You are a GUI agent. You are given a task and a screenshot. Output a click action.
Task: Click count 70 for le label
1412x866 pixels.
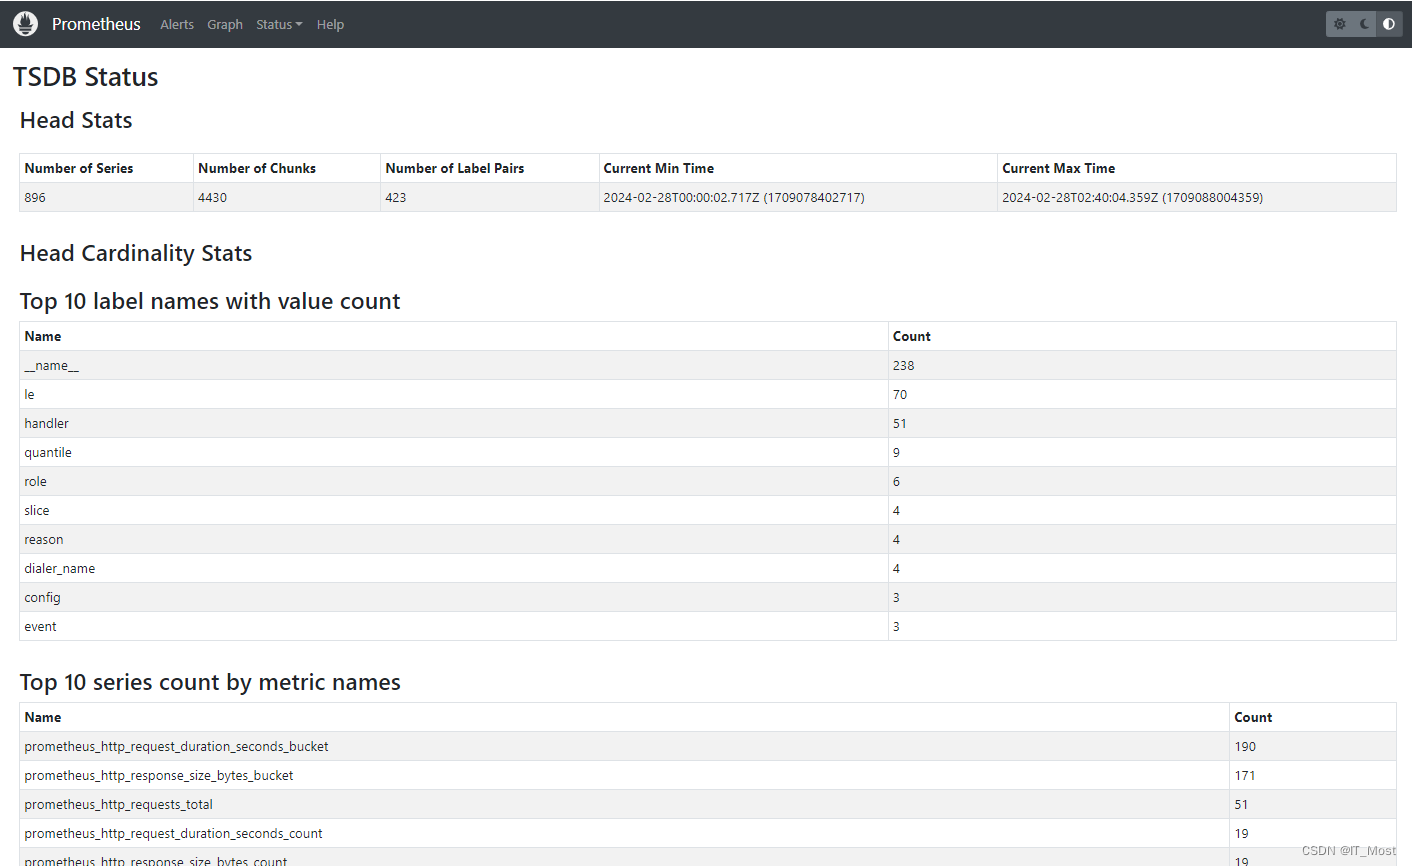tap(900, 394)
